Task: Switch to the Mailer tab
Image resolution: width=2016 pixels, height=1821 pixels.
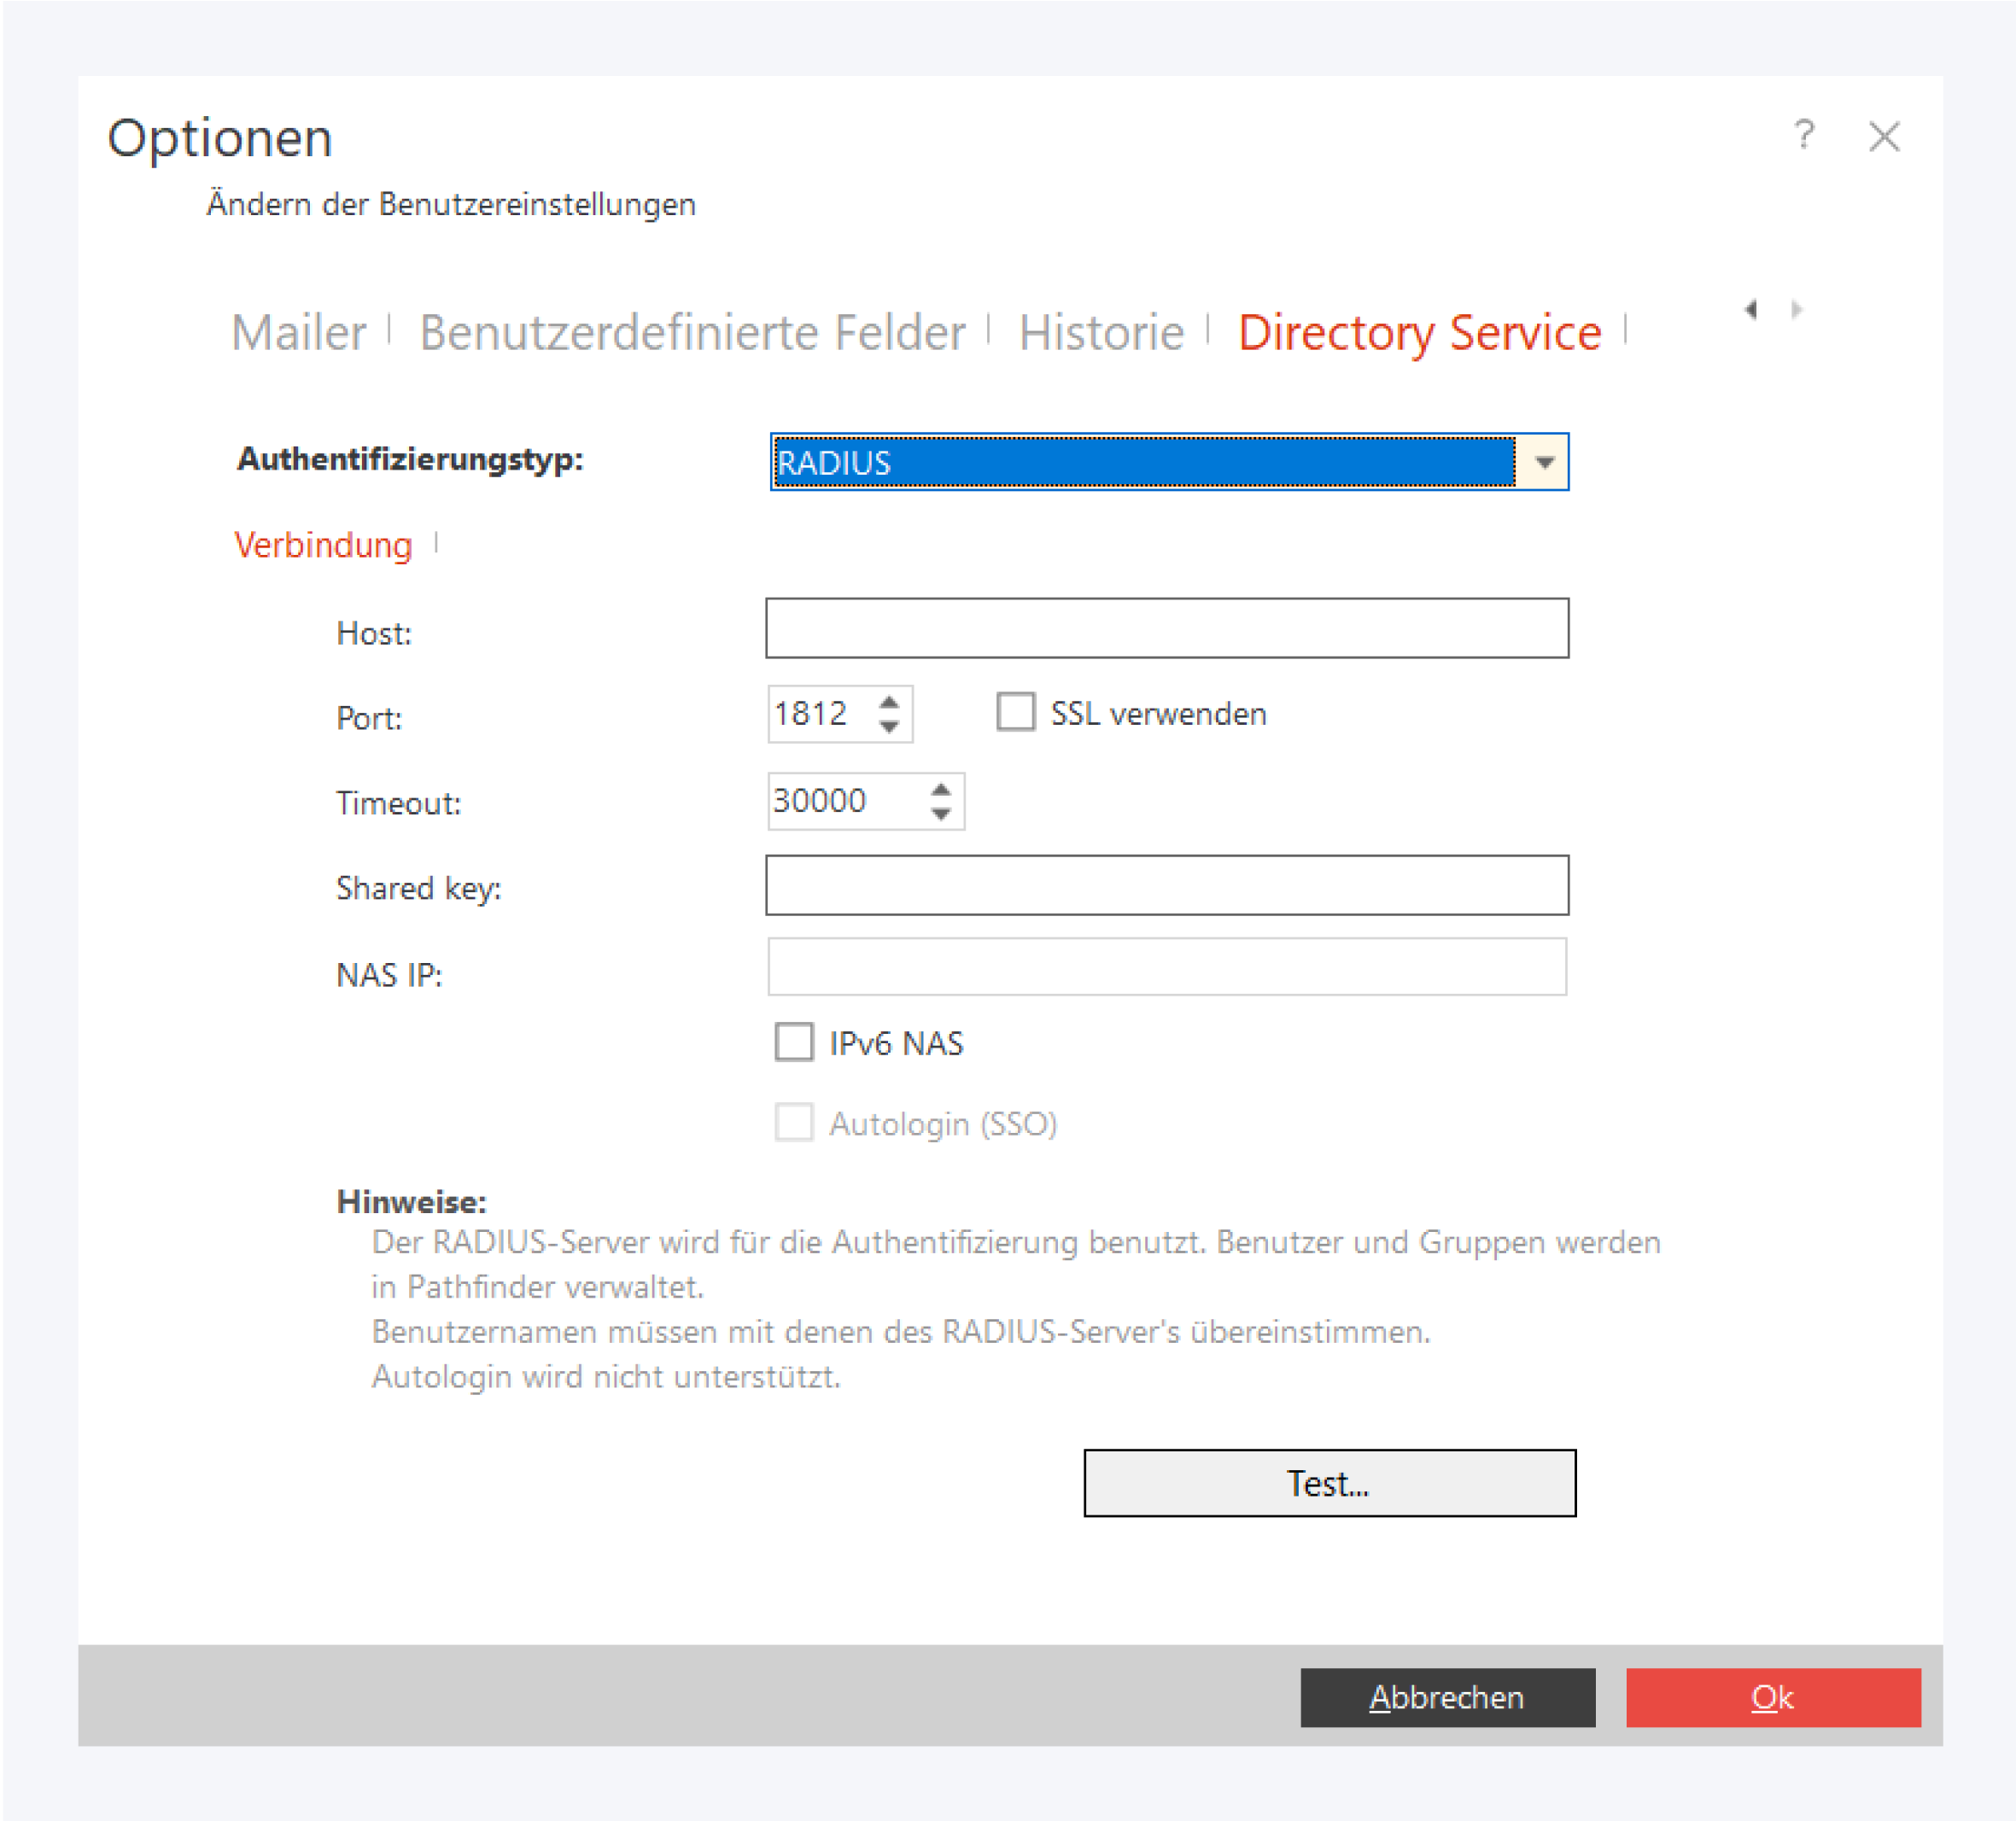Action: pyautogui.click(x=298, y=332)
